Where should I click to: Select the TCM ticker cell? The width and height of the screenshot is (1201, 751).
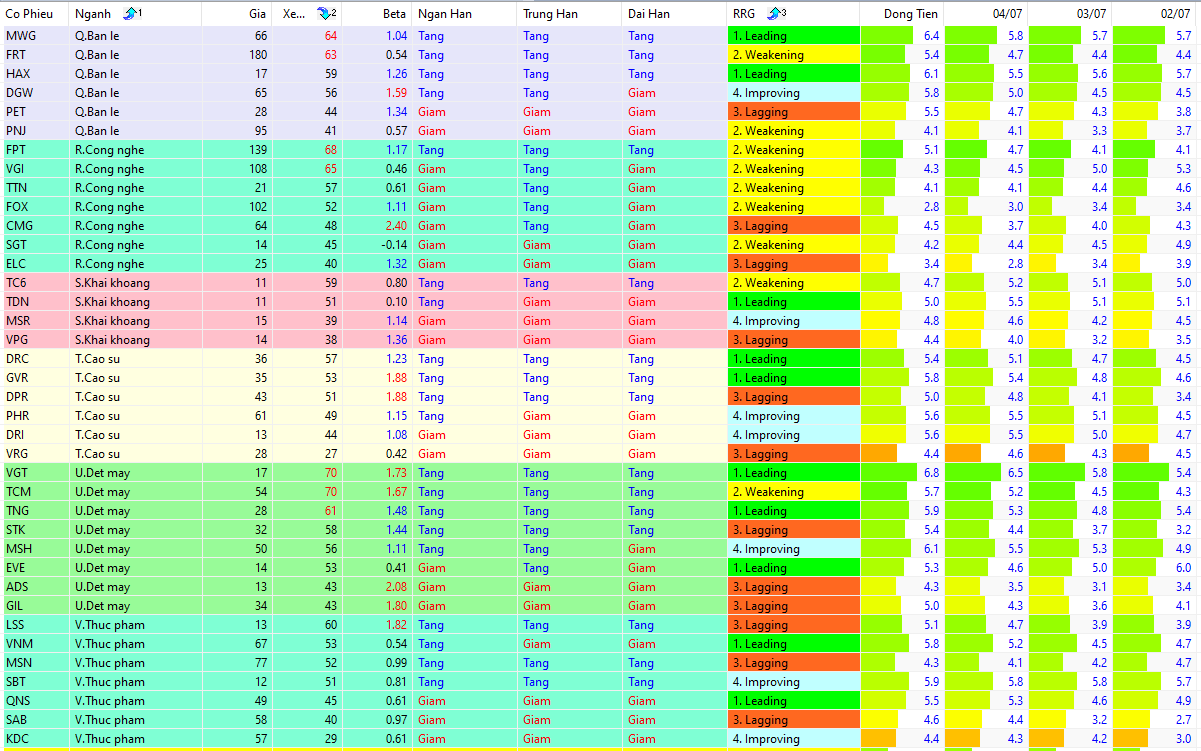pos(35,492)
